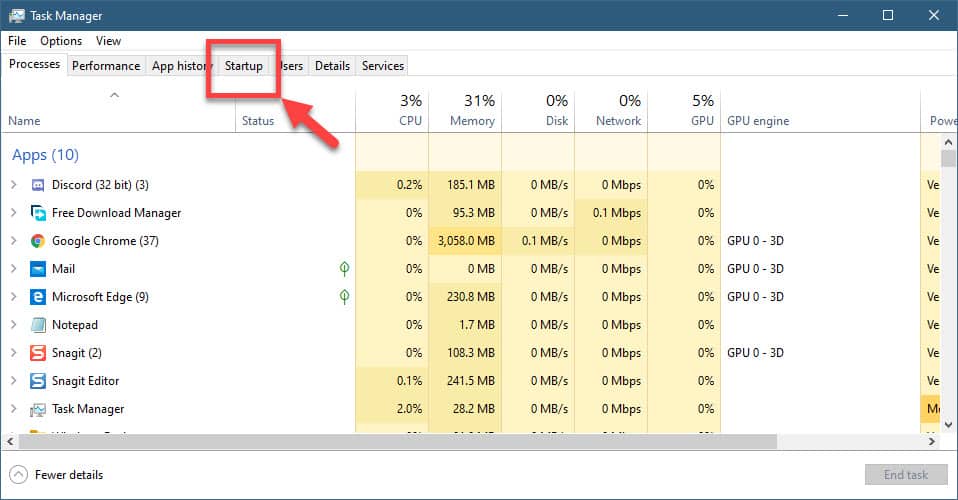This screenshot has width=958, height=500.
Task: Click the Discord app icon
Action: 38,185
